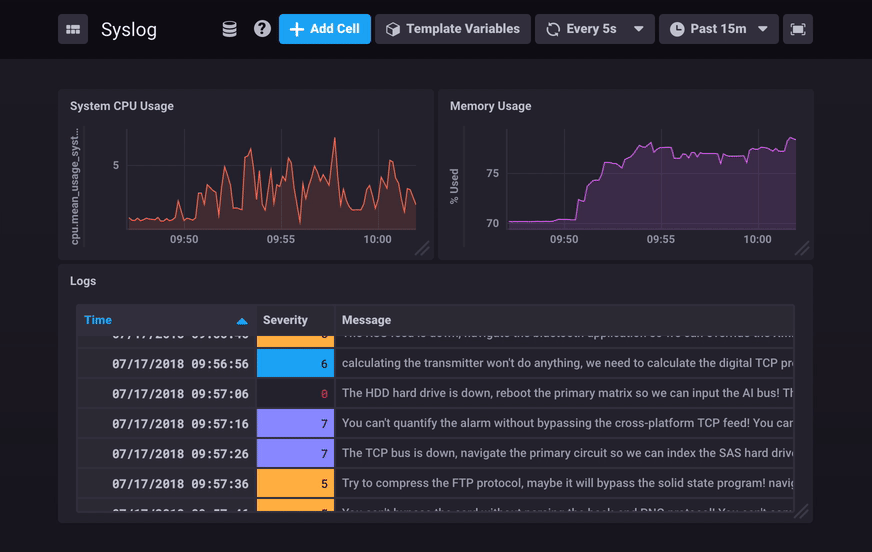Open the help question mark icon

coord(262,29)
